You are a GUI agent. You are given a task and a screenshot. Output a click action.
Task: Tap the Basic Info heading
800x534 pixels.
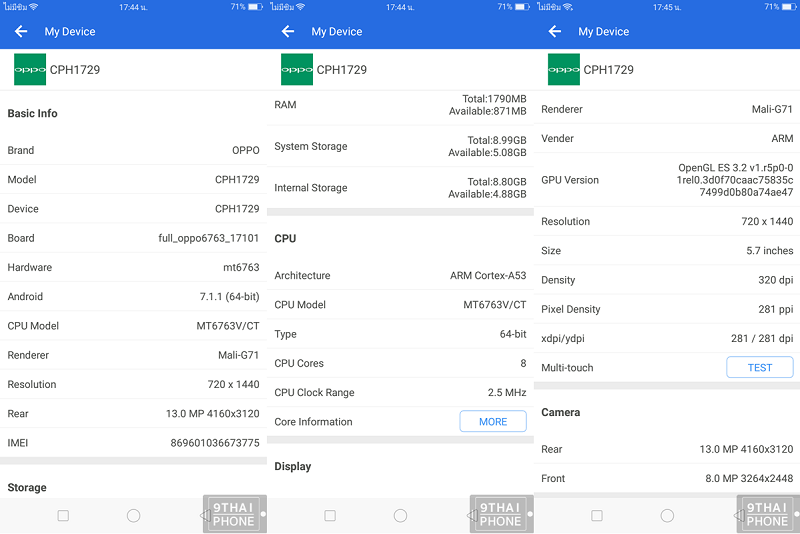click(32, 113)
